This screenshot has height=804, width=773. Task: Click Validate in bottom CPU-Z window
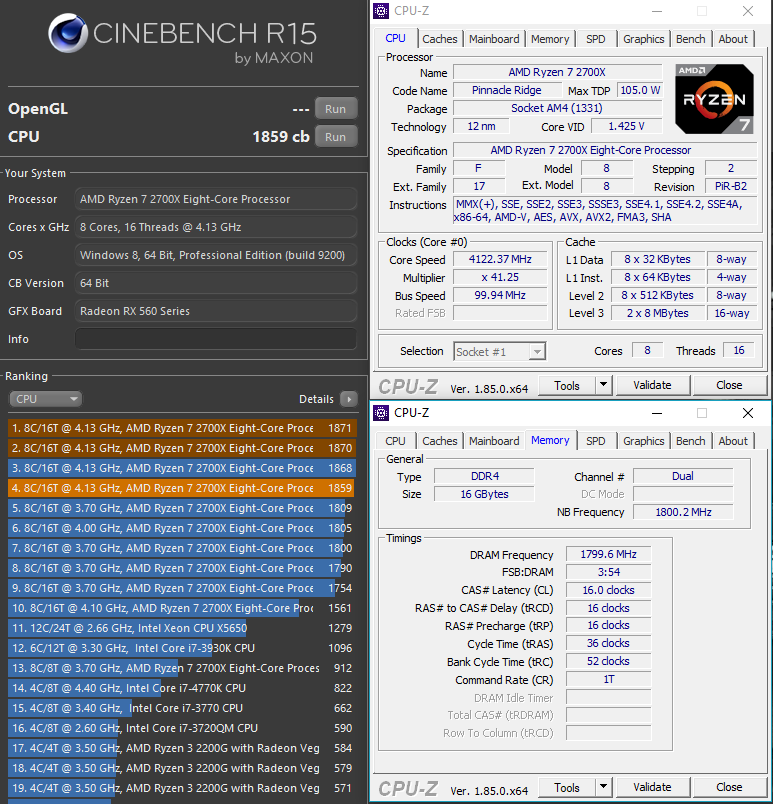(652, 787)
